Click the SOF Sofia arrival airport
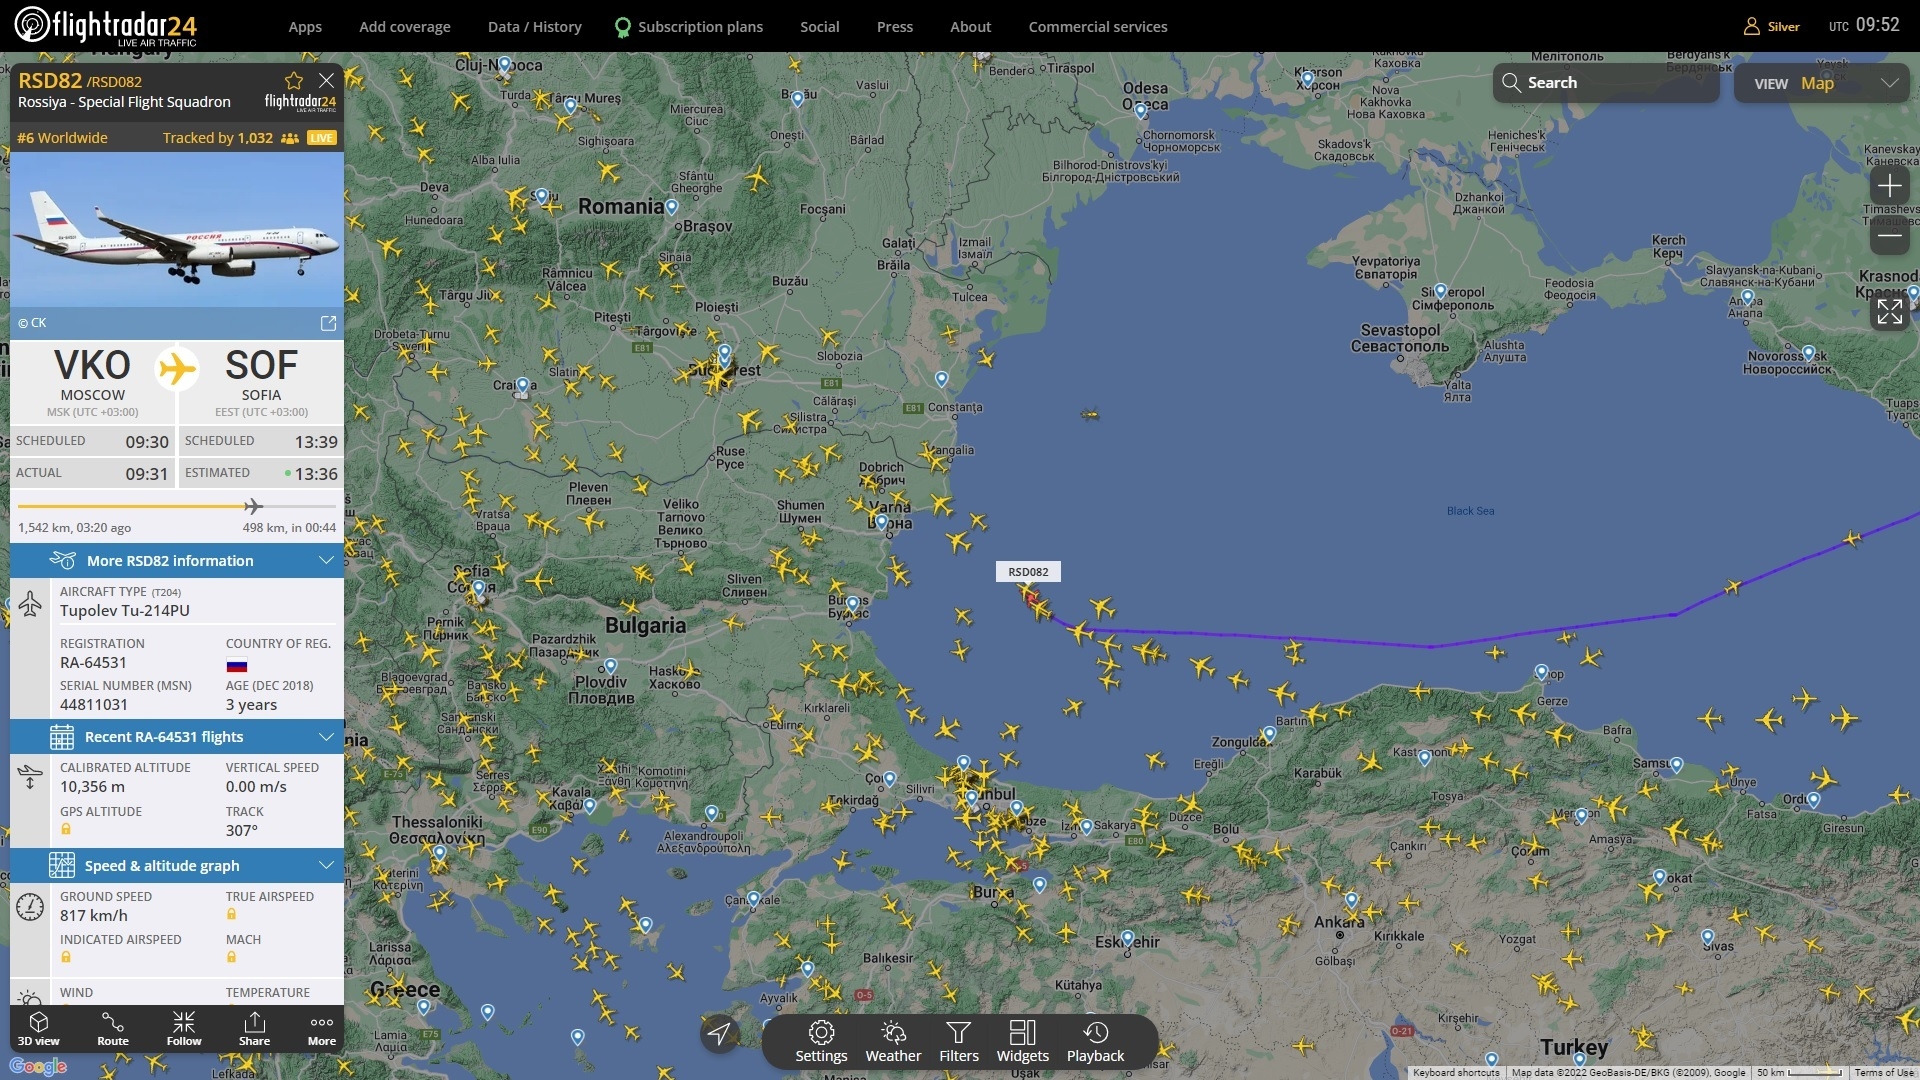This screenshot has height=1080, width=1920. coord(261,381)
